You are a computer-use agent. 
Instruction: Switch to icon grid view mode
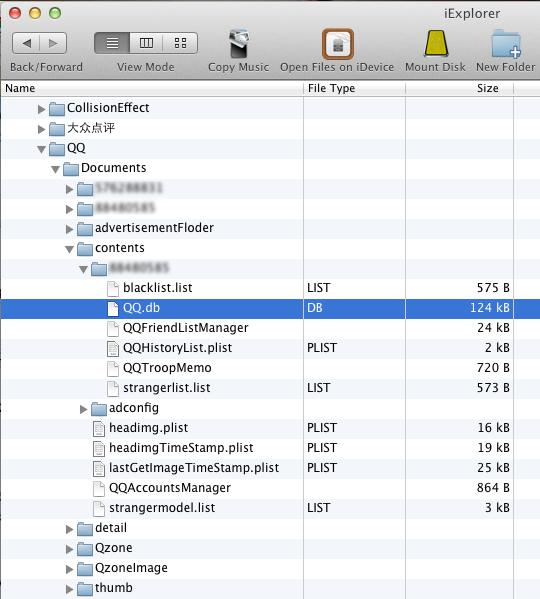pyautogui.click(x=180, y=43)
